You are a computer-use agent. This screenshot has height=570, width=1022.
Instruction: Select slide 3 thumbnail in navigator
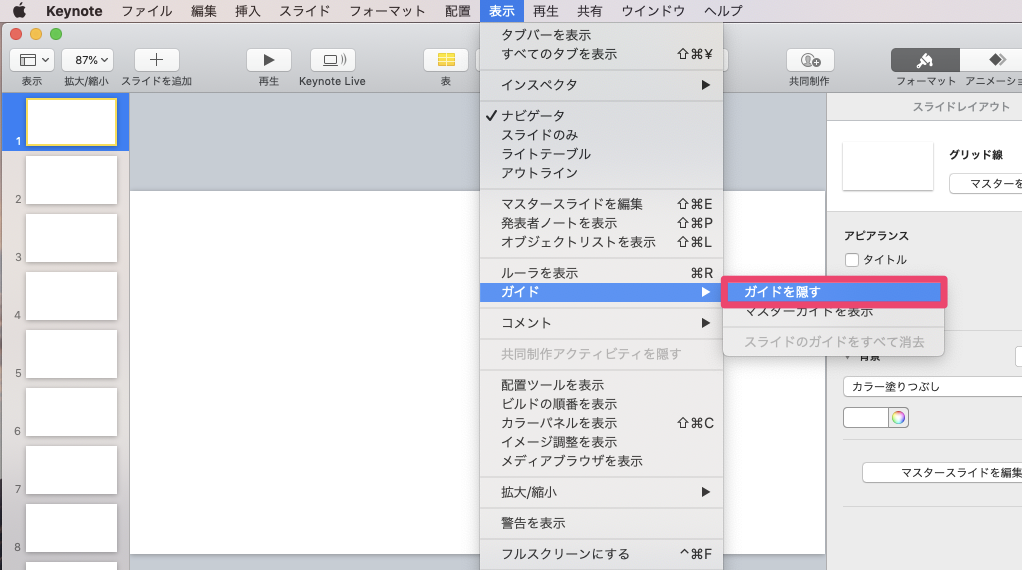point(71,238)
